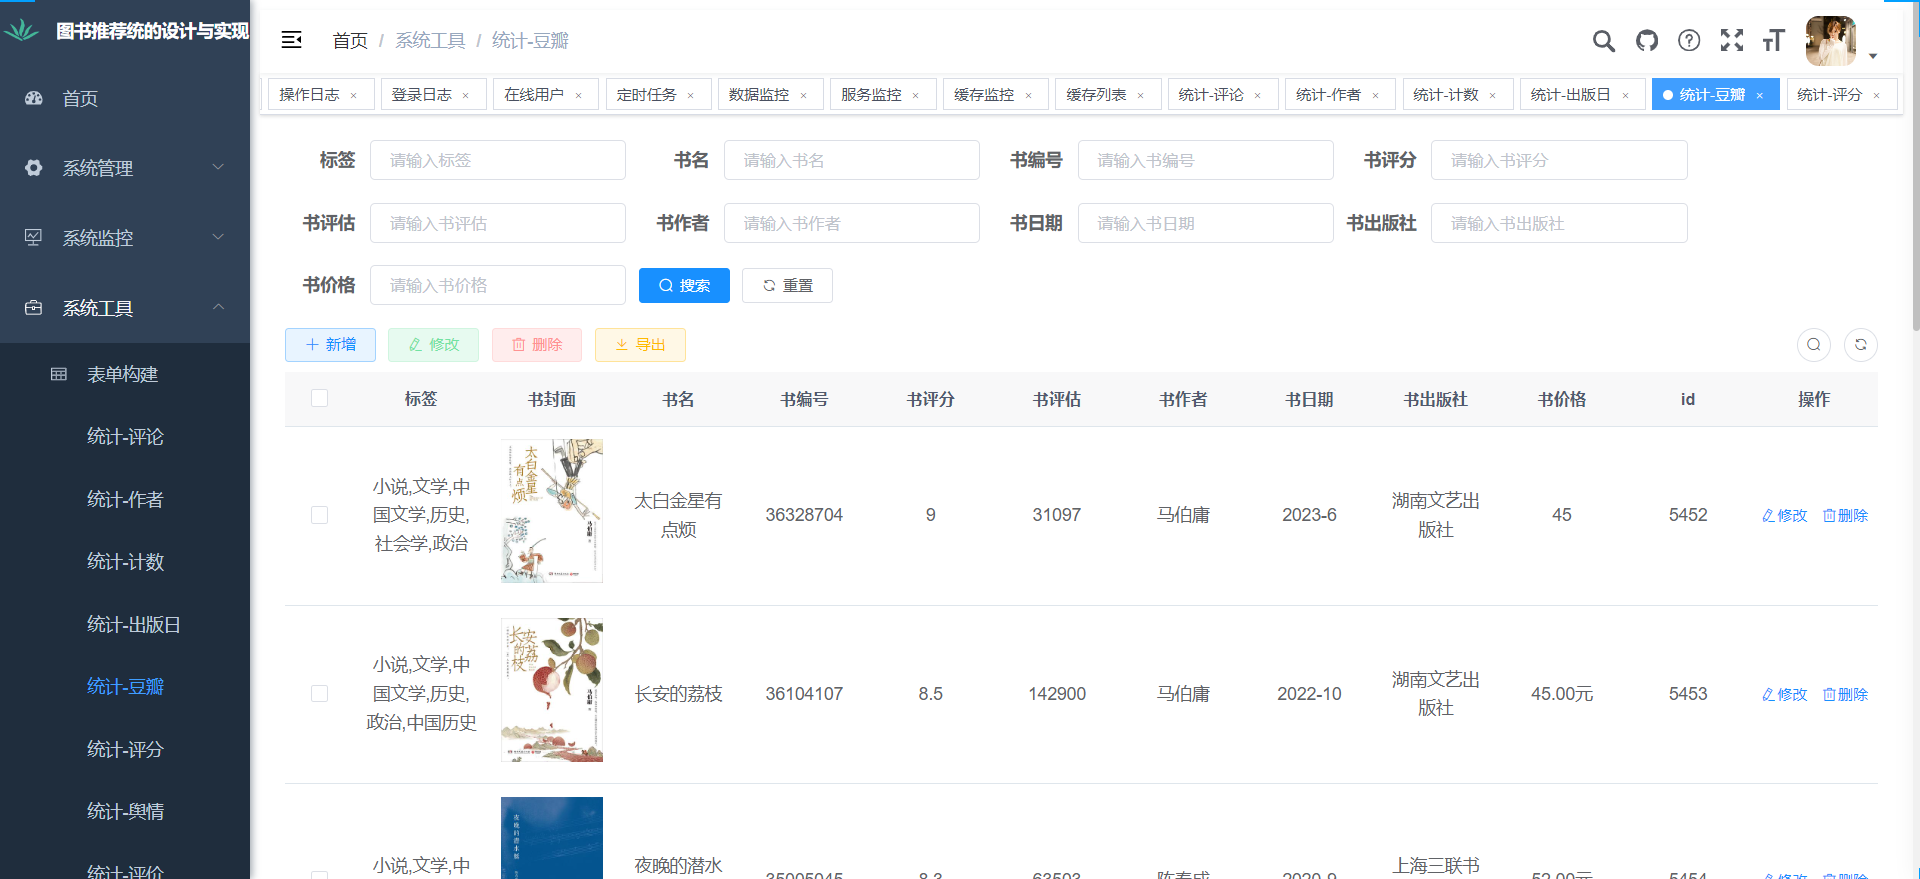1920x879 pixels.
Task: Click the 新增 add button
Action: (x=330, y=345)
